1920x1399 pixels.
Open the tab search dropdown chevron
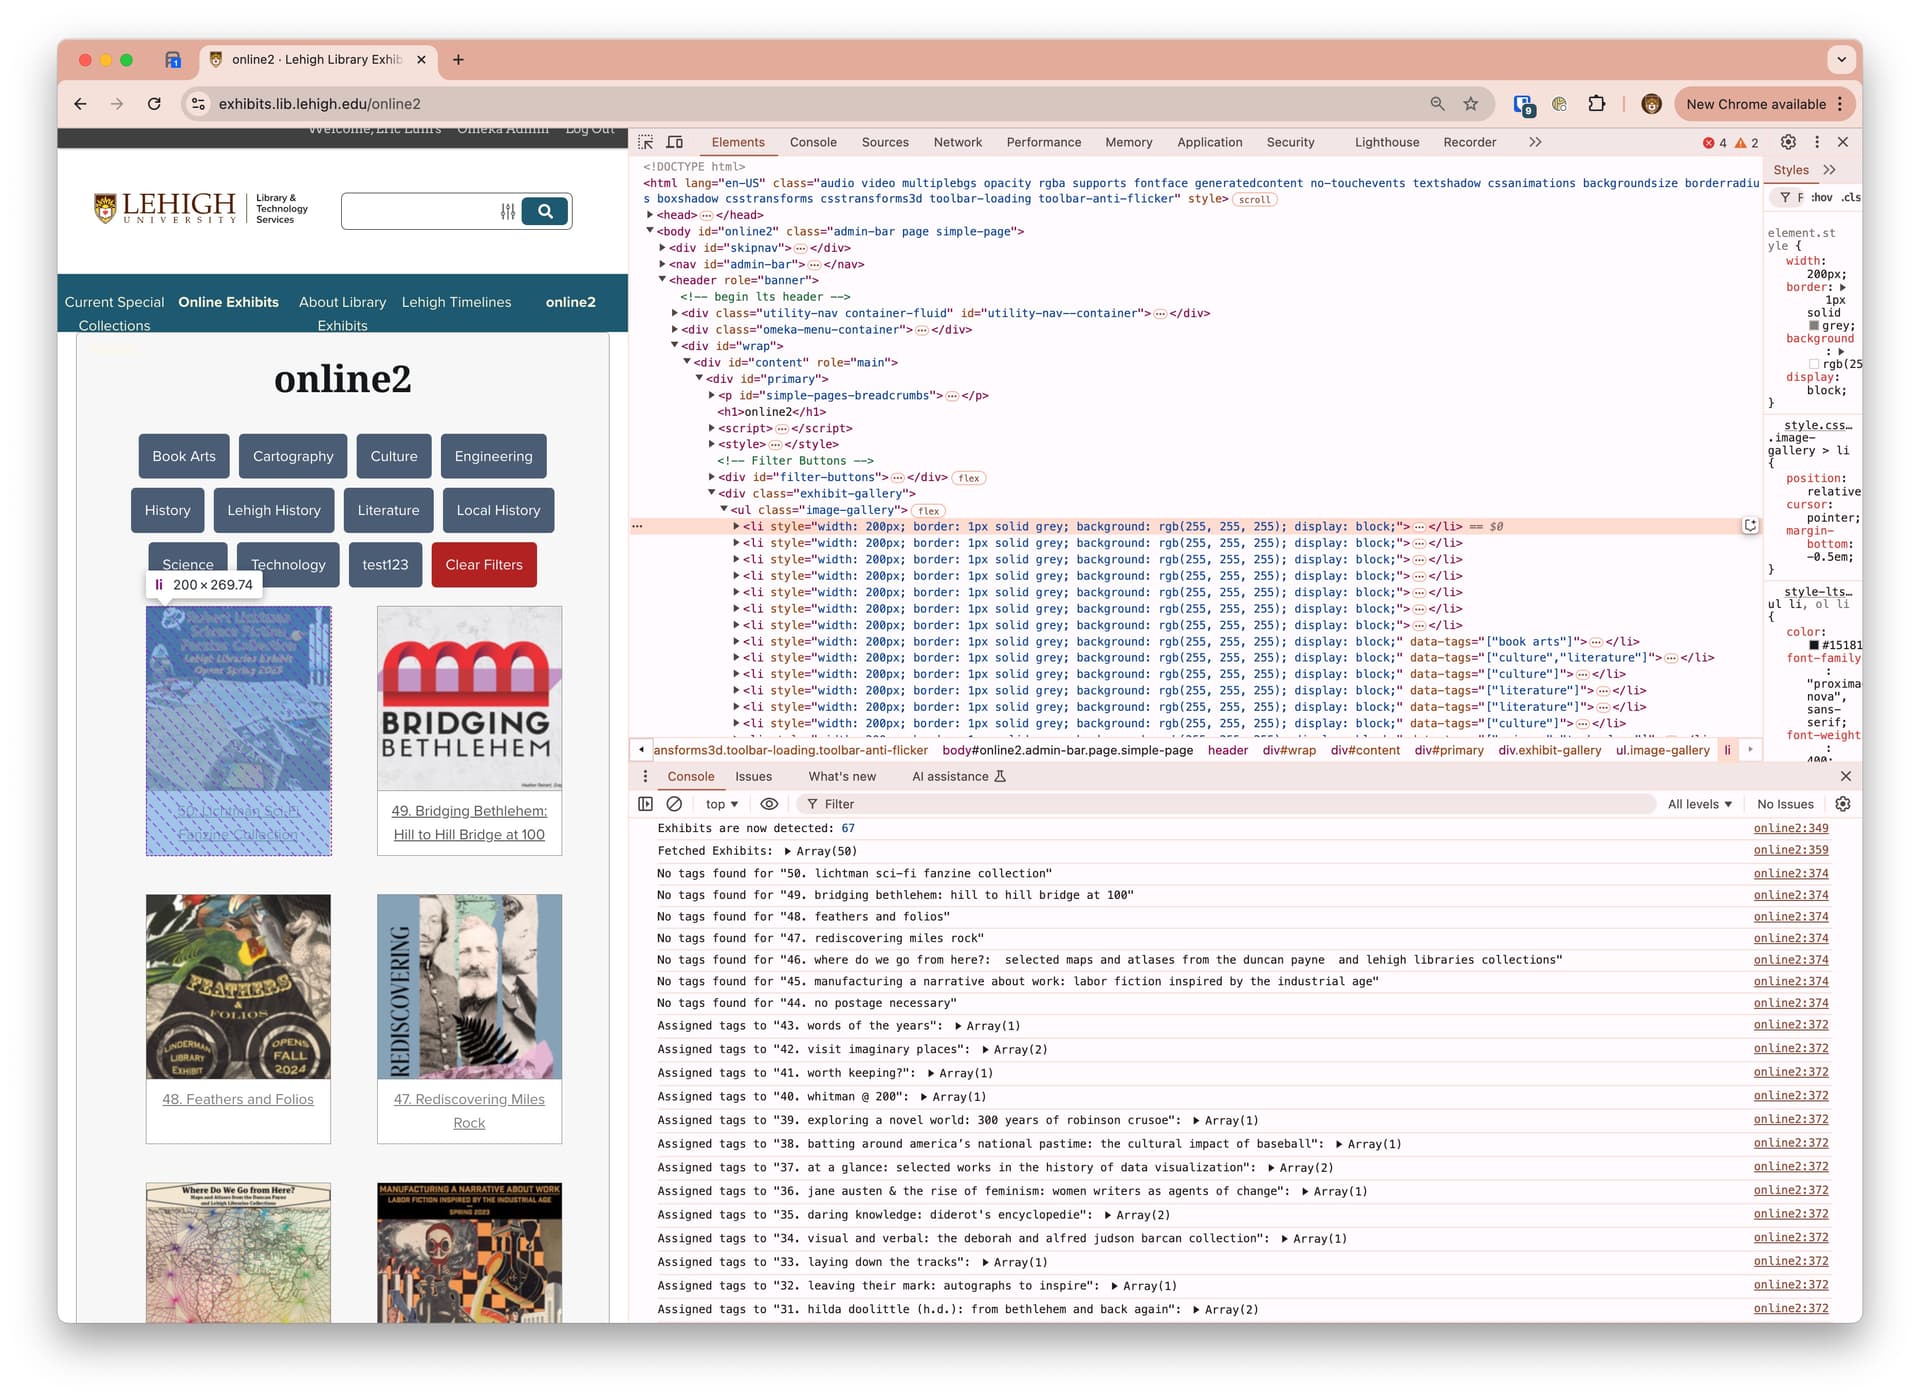(x=1841, y=60)
